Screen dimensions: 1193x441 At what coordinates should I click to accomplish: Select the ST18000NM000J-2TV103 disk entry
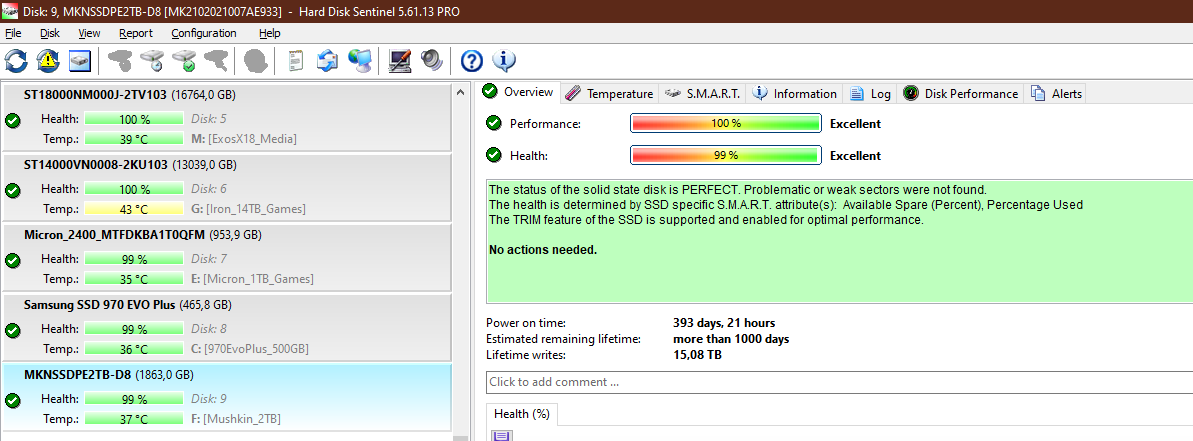pyautogui.click(x=227, y=117)
